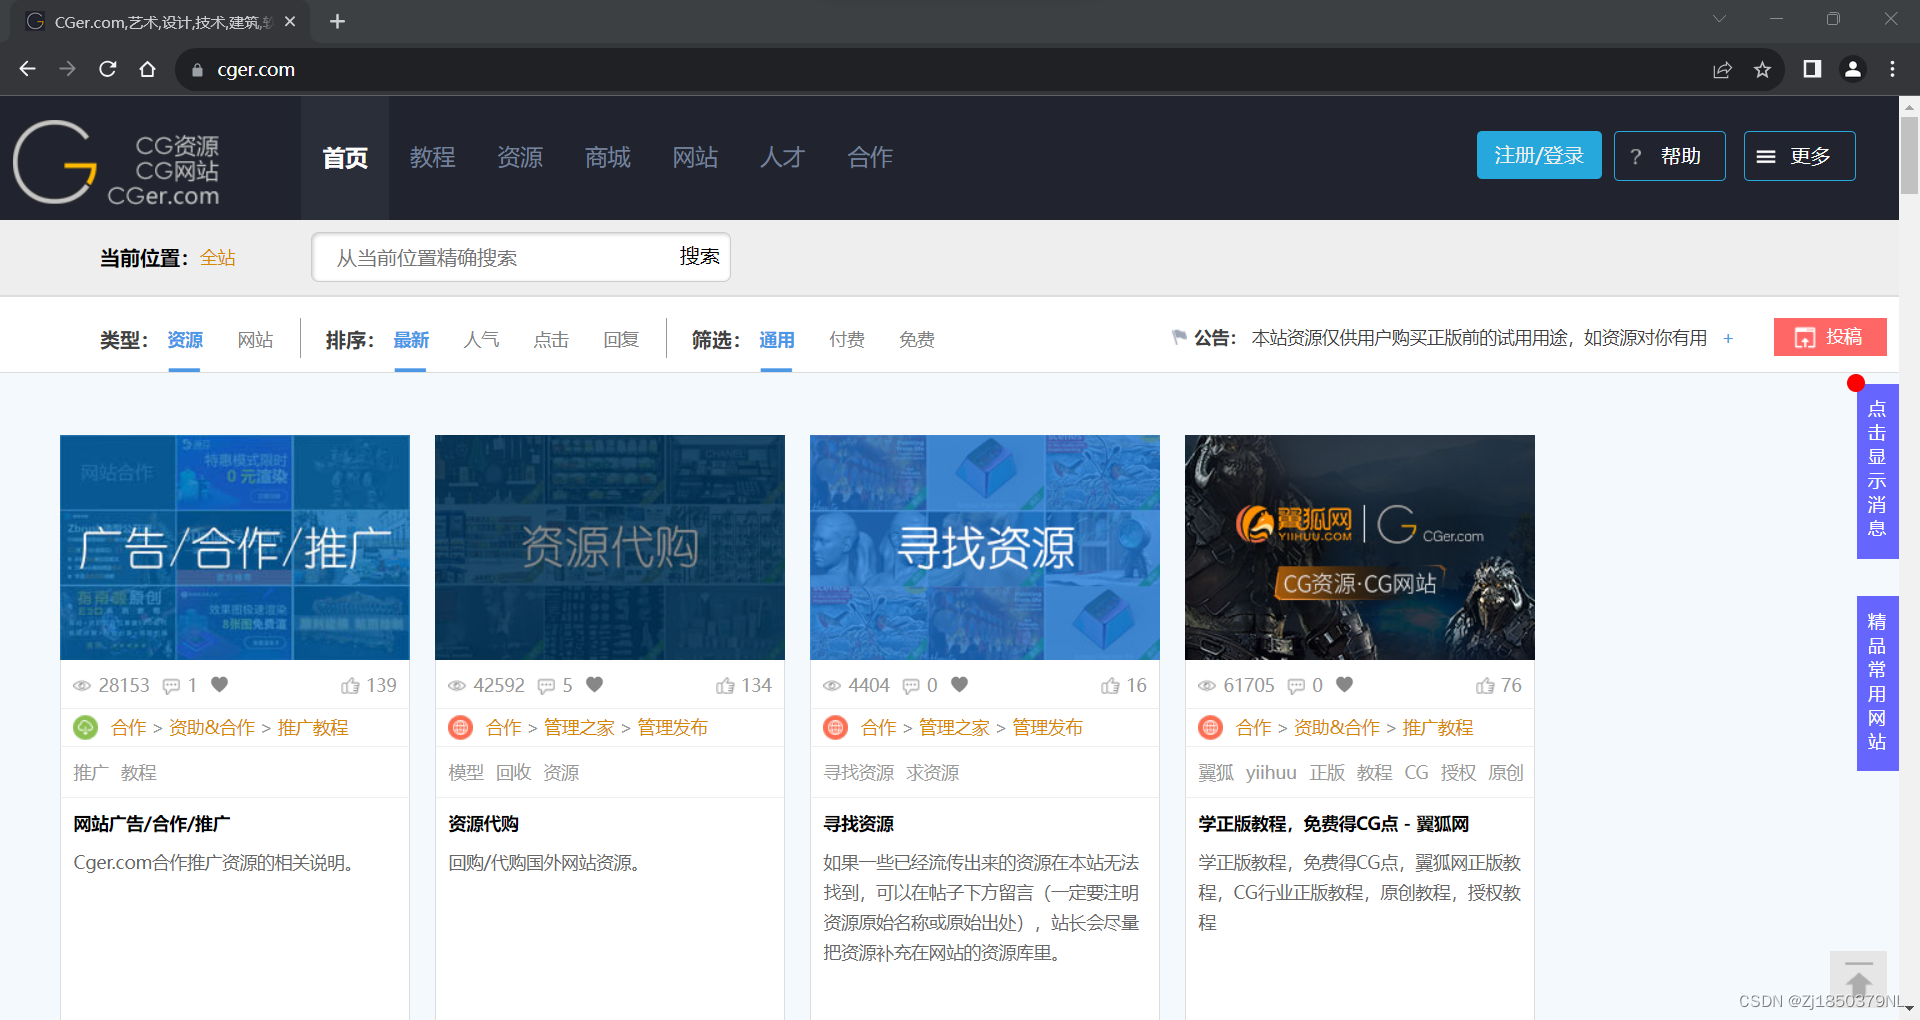The width and height of the screenshot is (1920, 1020).
Task: Open the 资源 navigation item
Action: [520, 158]
